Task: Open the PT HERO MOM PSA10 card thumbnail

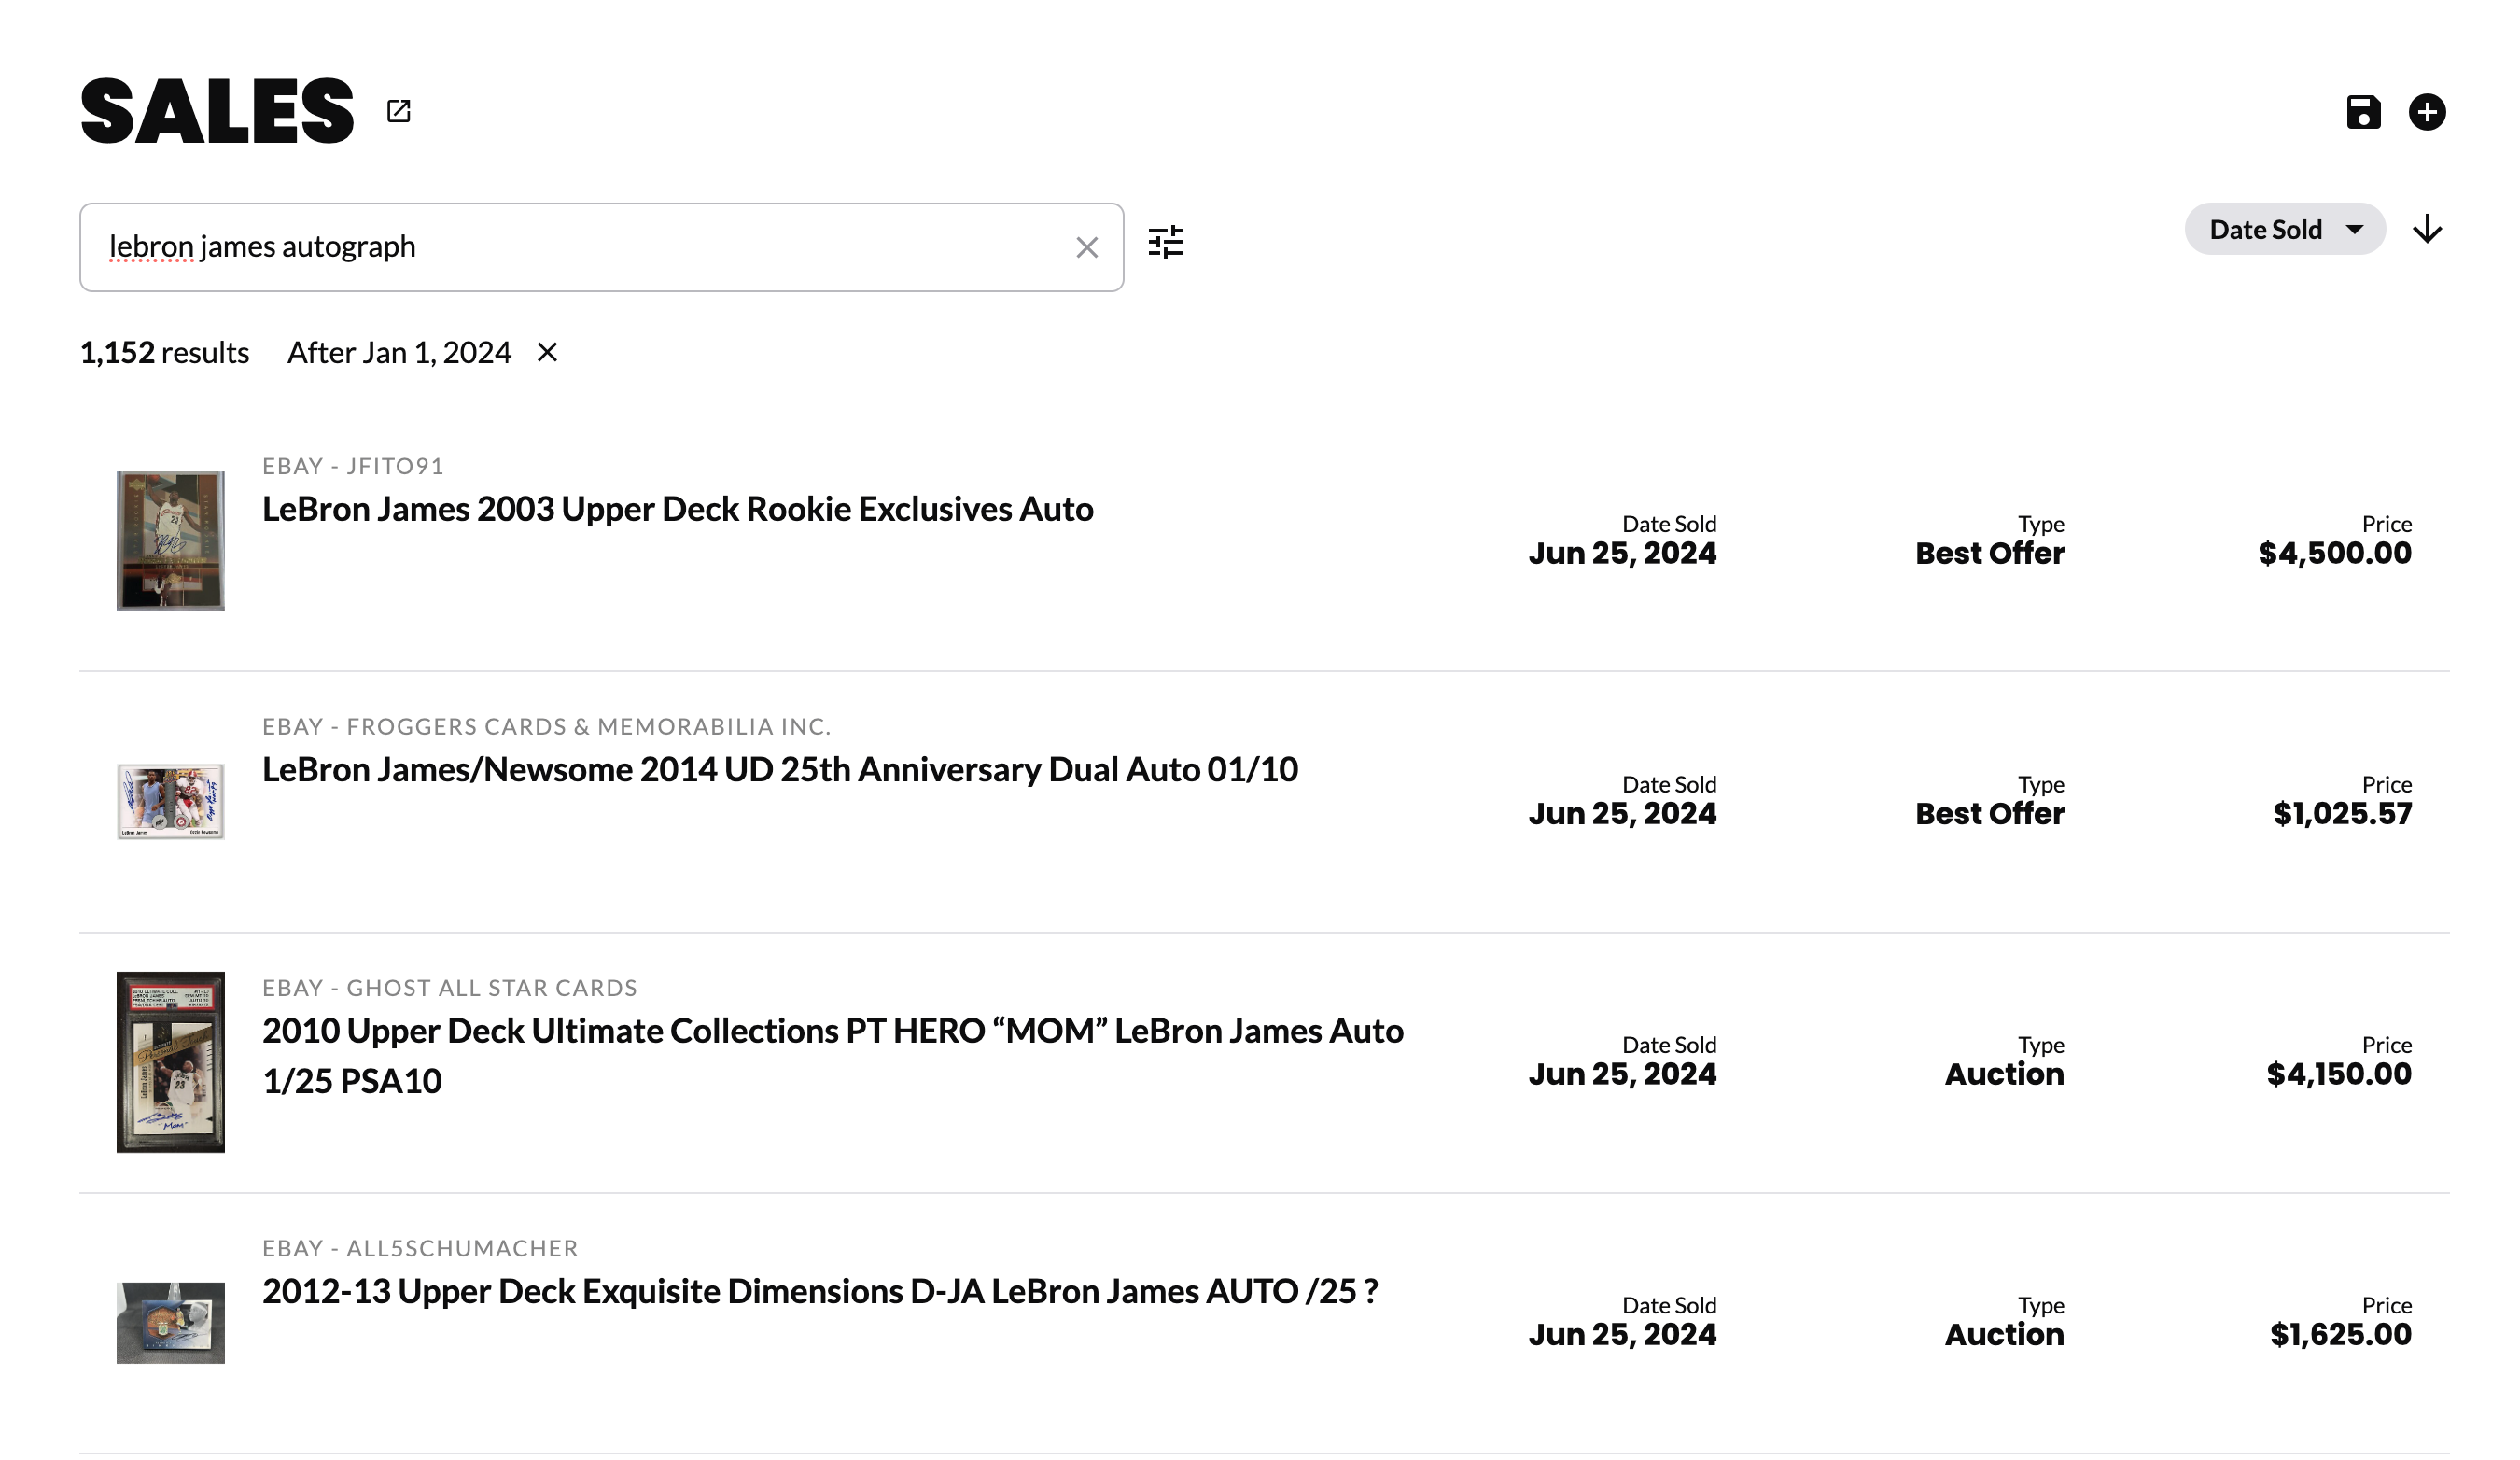Action: (171, 1062)
